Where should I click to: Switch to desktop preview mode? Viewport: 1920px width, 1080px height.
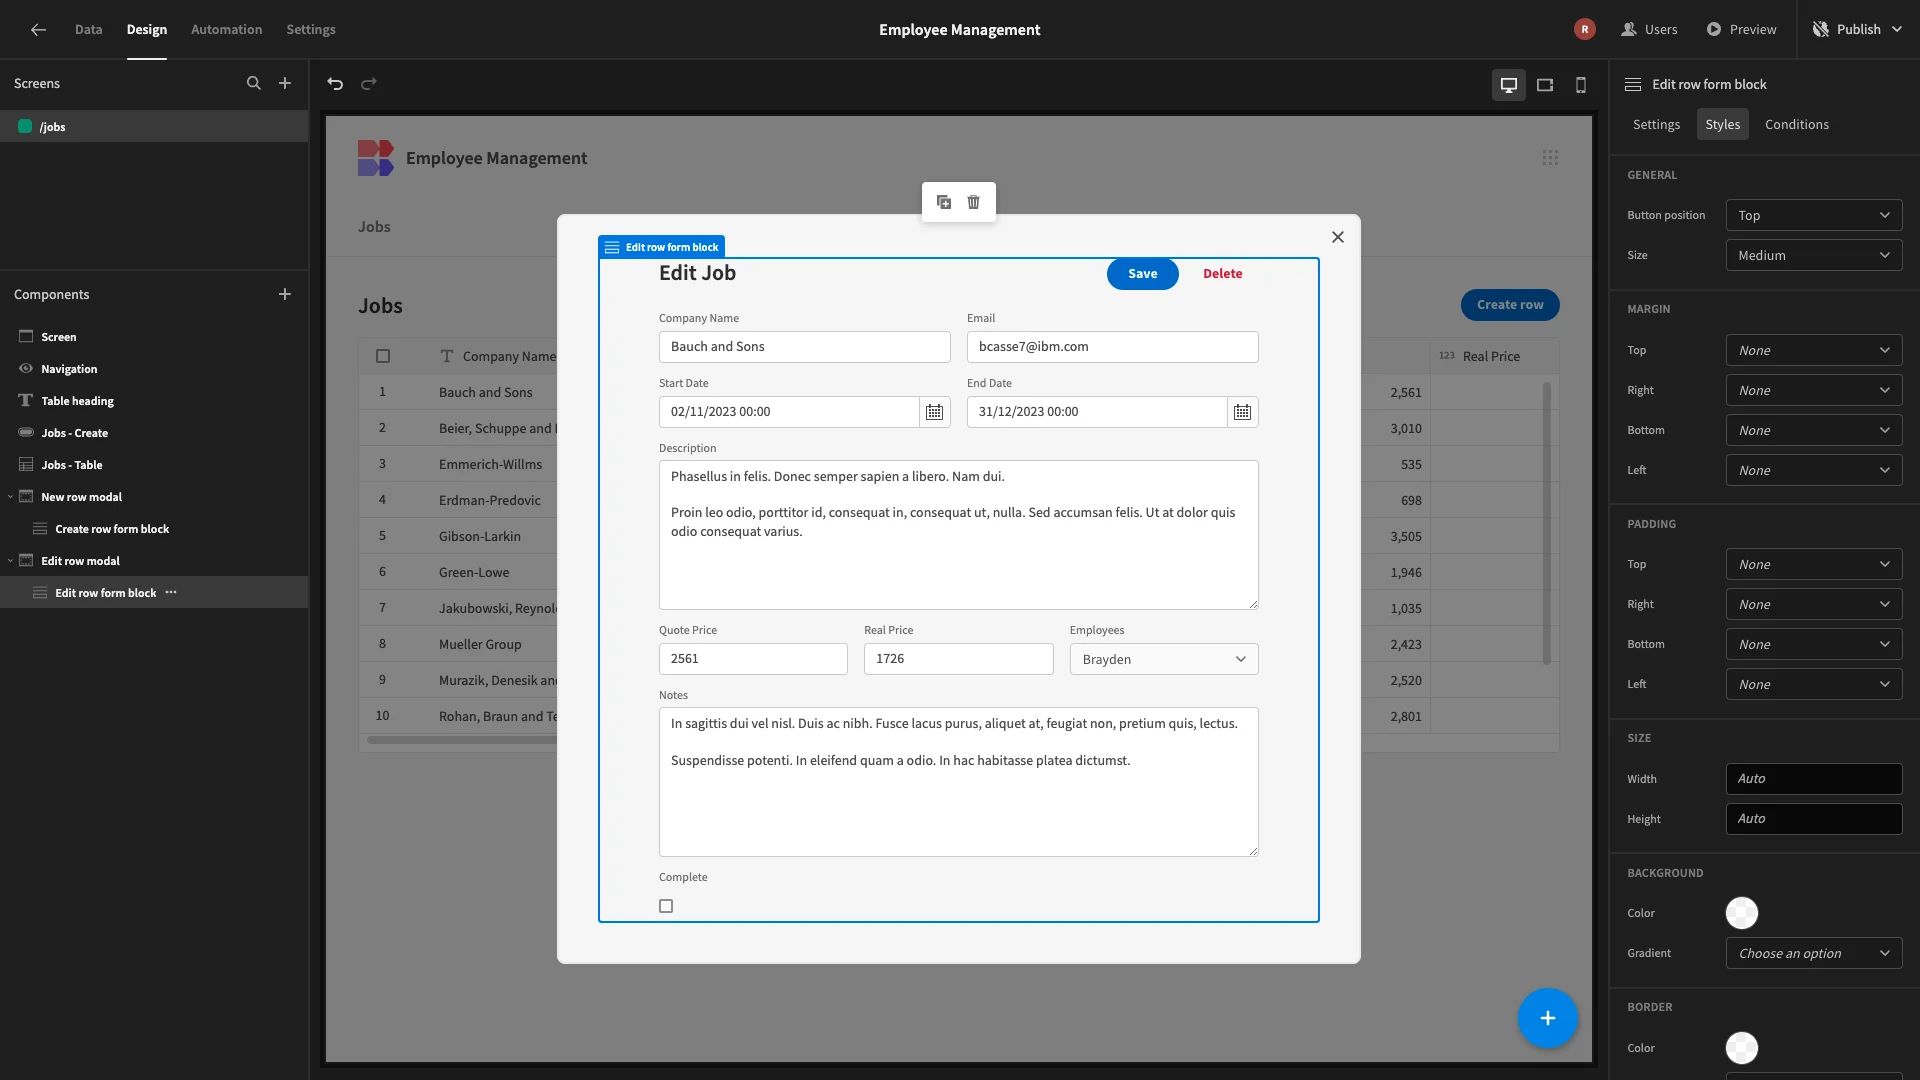[1509, 85]
